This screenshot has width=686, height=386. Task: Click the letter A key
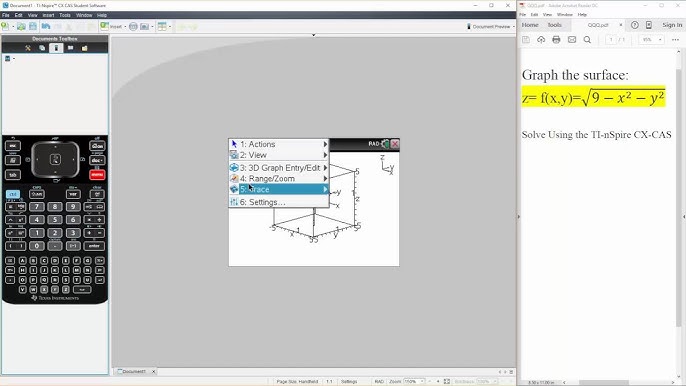click(22, 260)
